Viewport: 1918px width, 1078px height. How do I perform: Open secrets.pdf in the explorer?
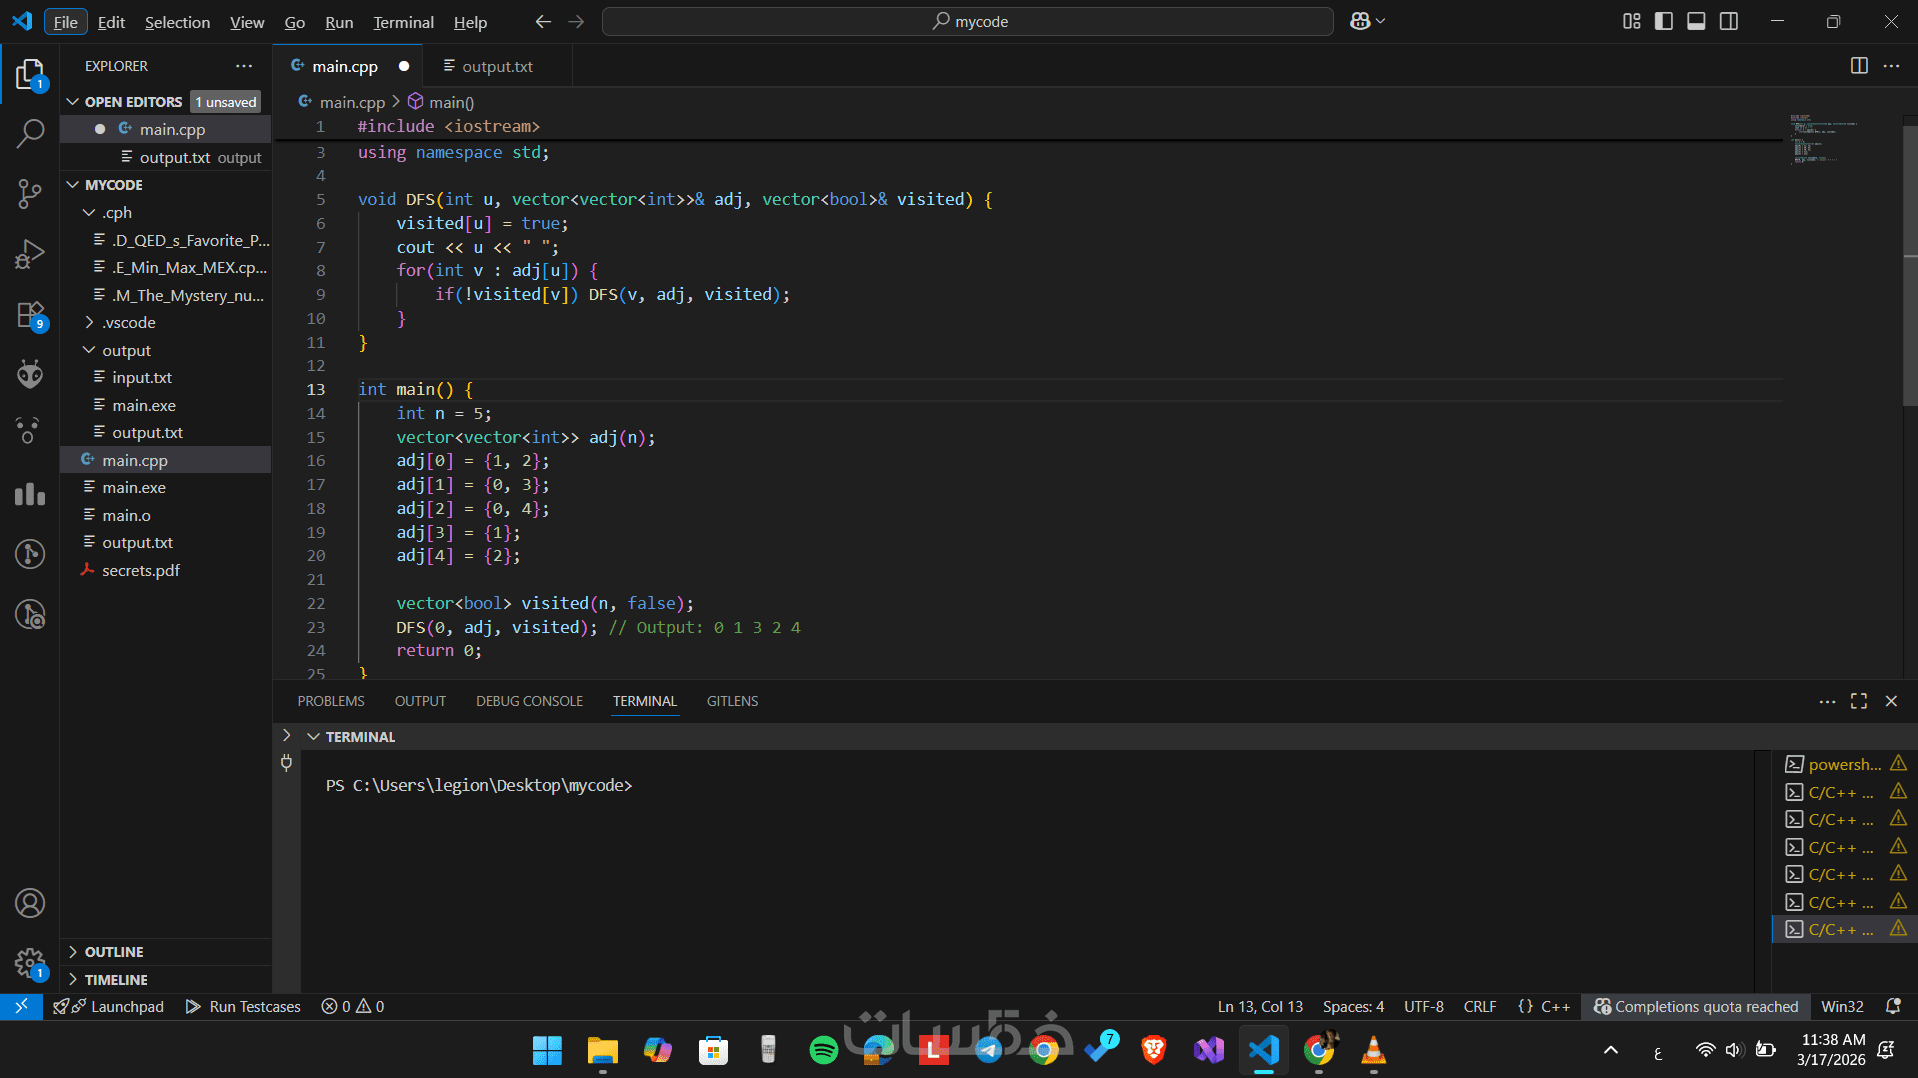pos(140,570)
